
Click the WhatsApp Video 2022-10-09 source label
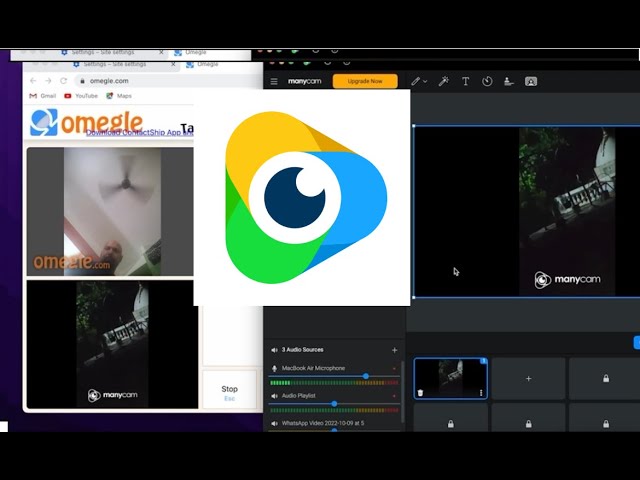(x=323, y=423)
